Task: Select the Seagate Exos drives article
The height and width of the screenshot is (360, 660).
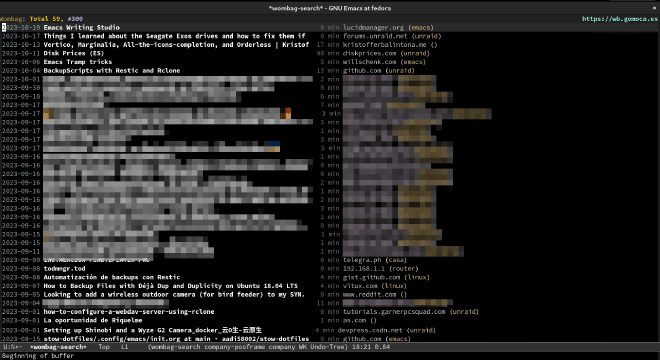Action: 174,36
